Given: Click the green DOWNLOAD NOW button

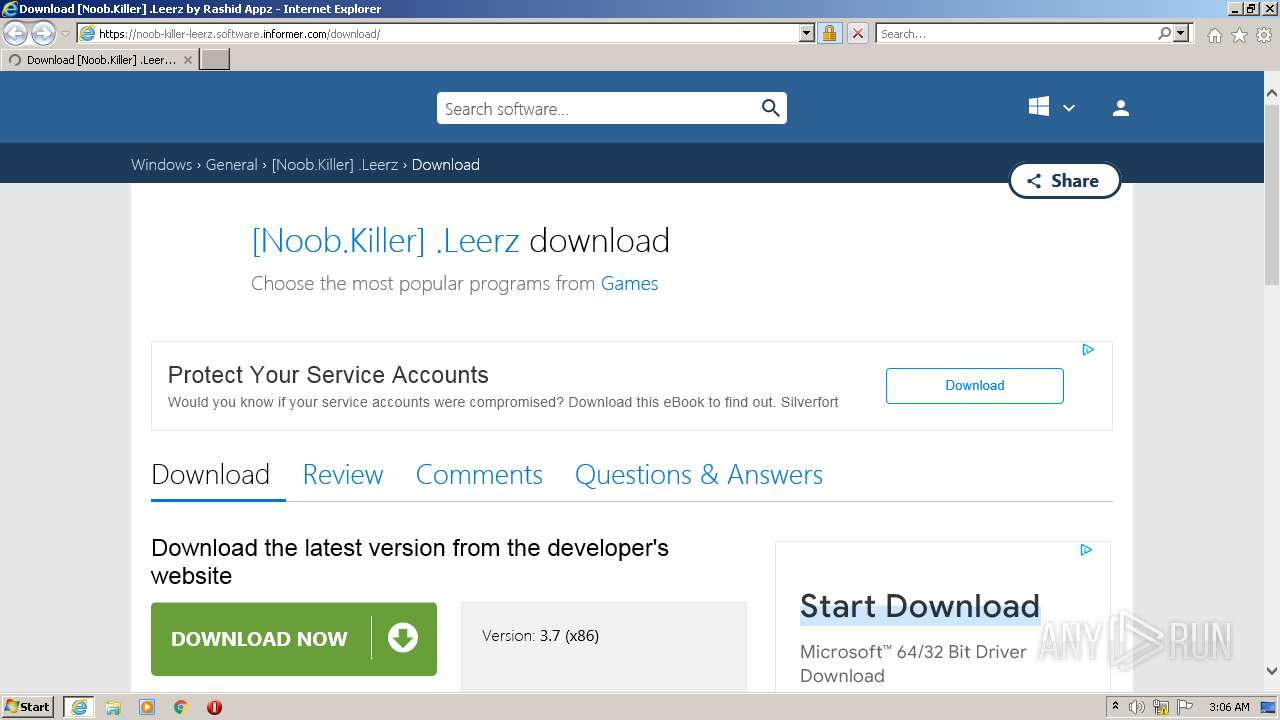Looking at the screenshot, I should [294, 639].
